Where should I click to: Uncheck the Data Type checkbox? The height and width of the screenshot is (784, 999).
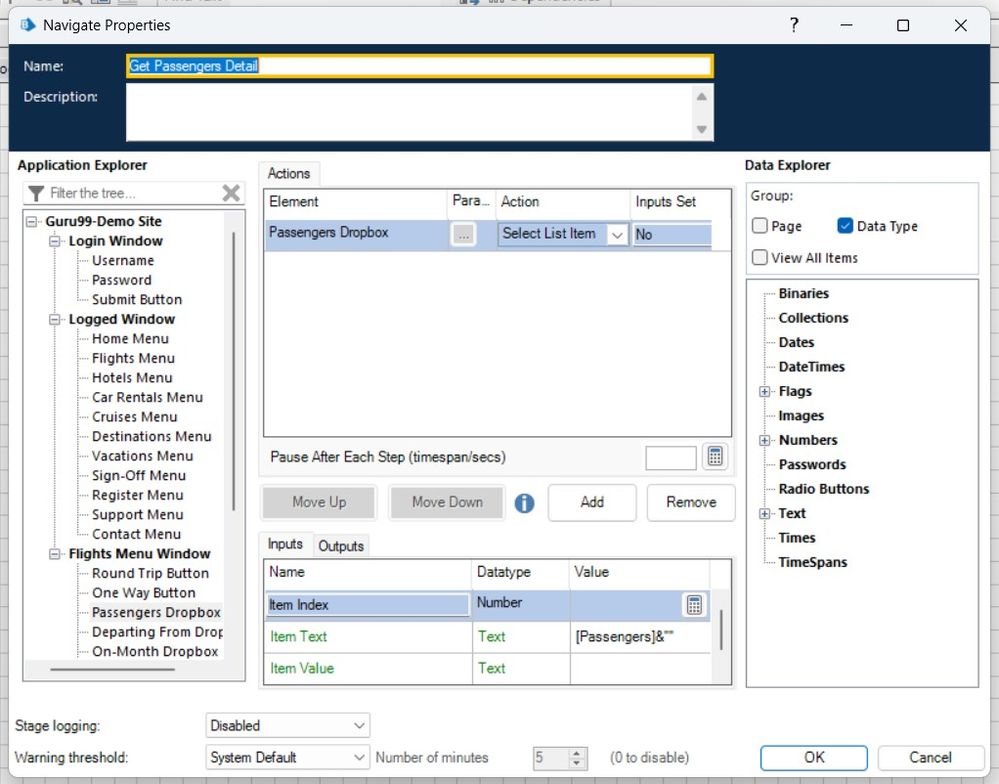(x=845, y=227)
